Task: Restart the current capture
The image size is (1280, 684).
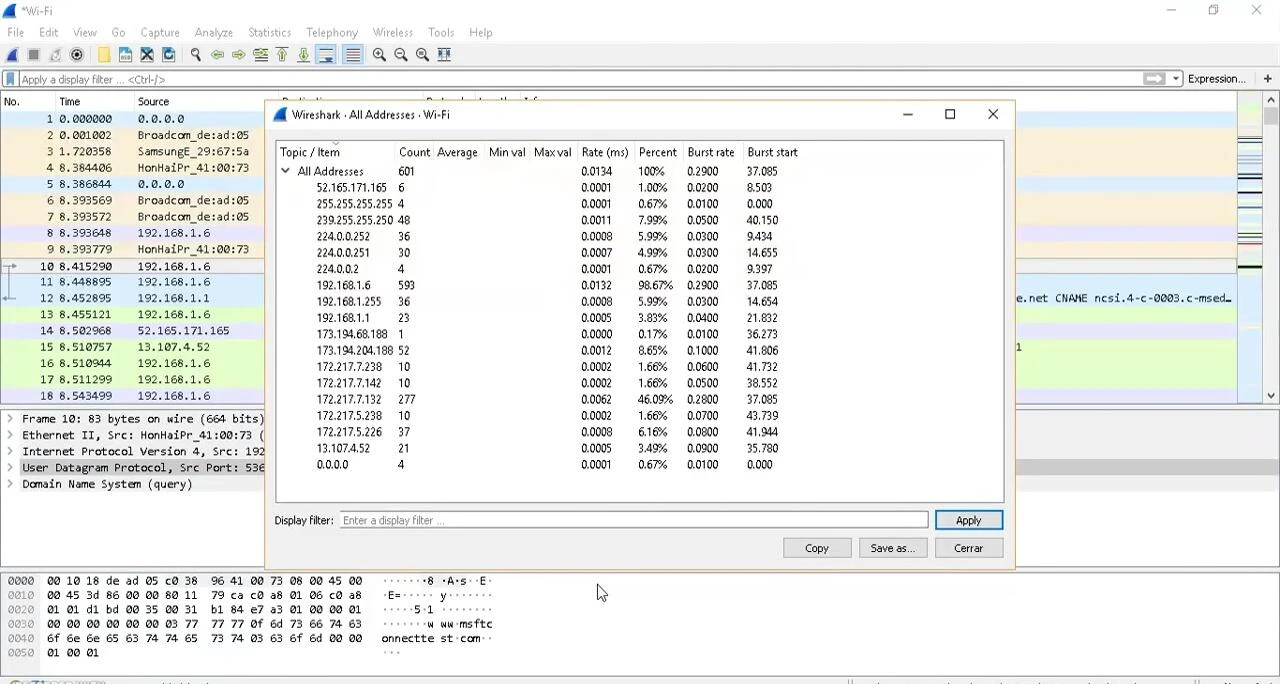Action: click(55, 55)
